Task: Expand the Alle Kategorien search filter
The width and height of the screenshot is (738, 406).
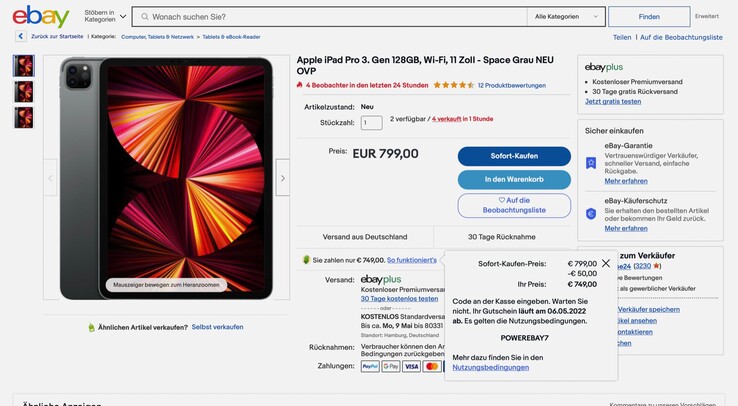Action: click(569, 17)
